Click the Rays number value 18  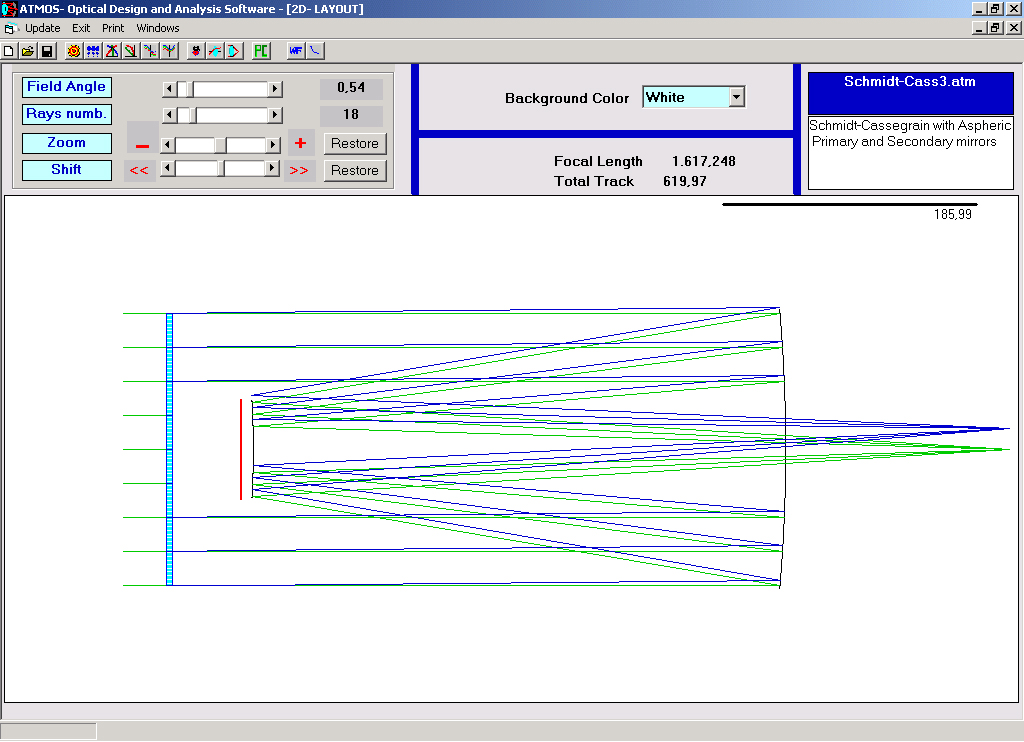pos(351,115)
